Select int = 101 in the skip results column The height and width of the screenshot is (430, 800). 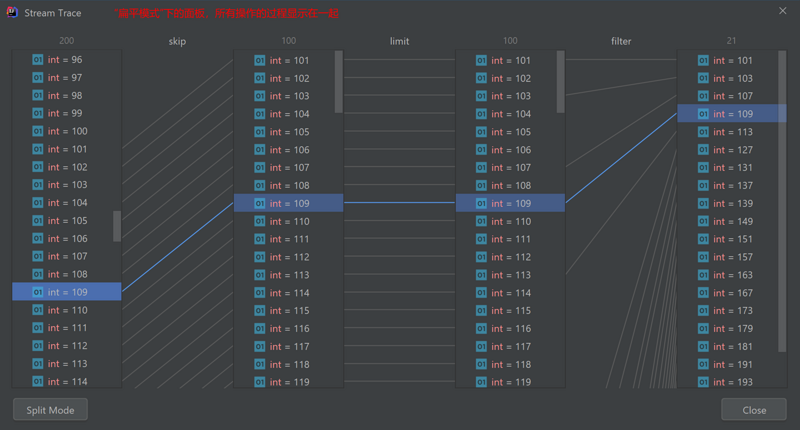(x=288, y=60)
